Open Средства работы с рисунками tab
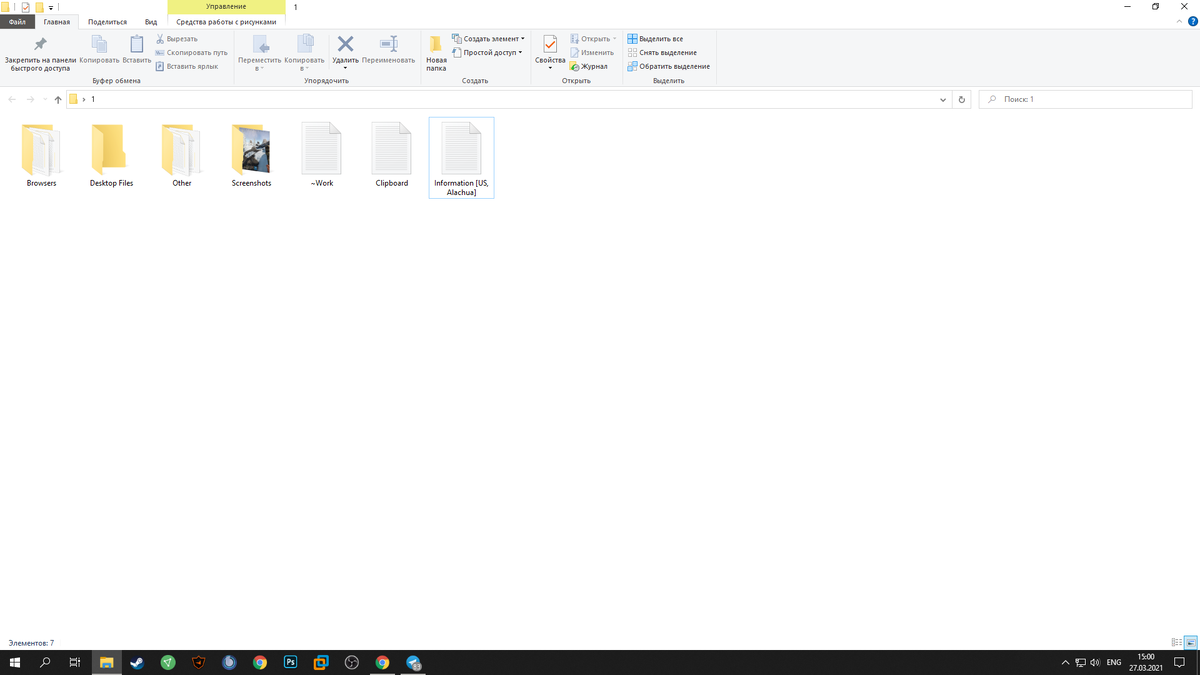Image resolution: width=1200 pixels, height=675 pixels. pyautogui.click(x=226, y=21)
